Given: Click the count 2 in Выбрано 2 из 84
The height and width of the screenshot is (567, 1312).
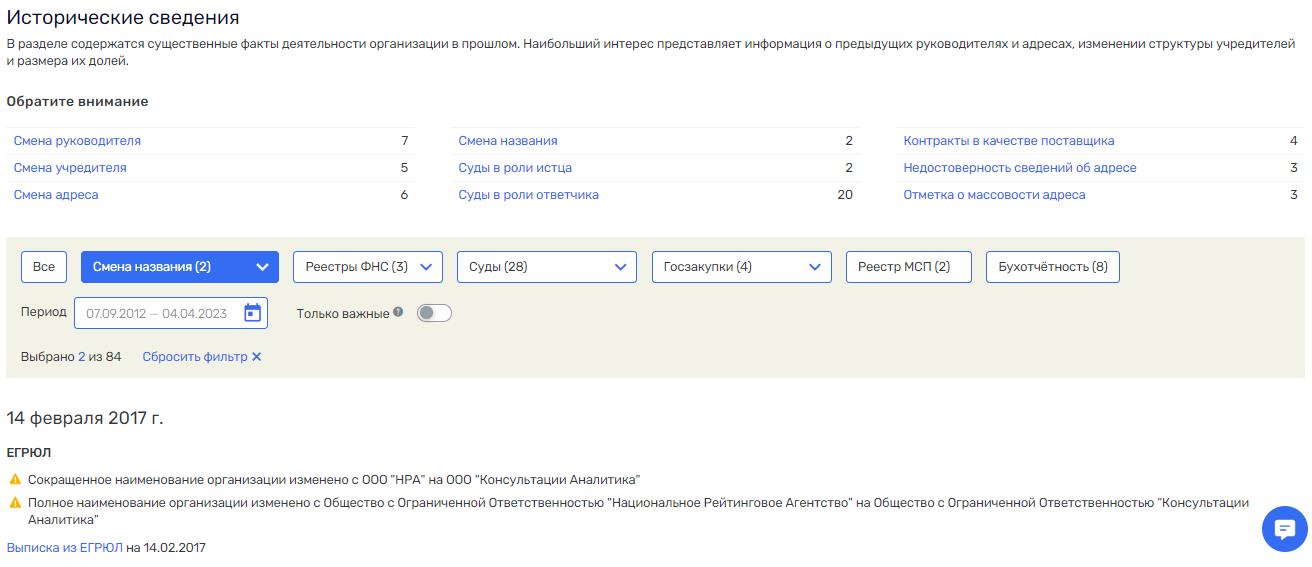Looking at the screenshot, I should pyautogui.click(x=82, y=357).
